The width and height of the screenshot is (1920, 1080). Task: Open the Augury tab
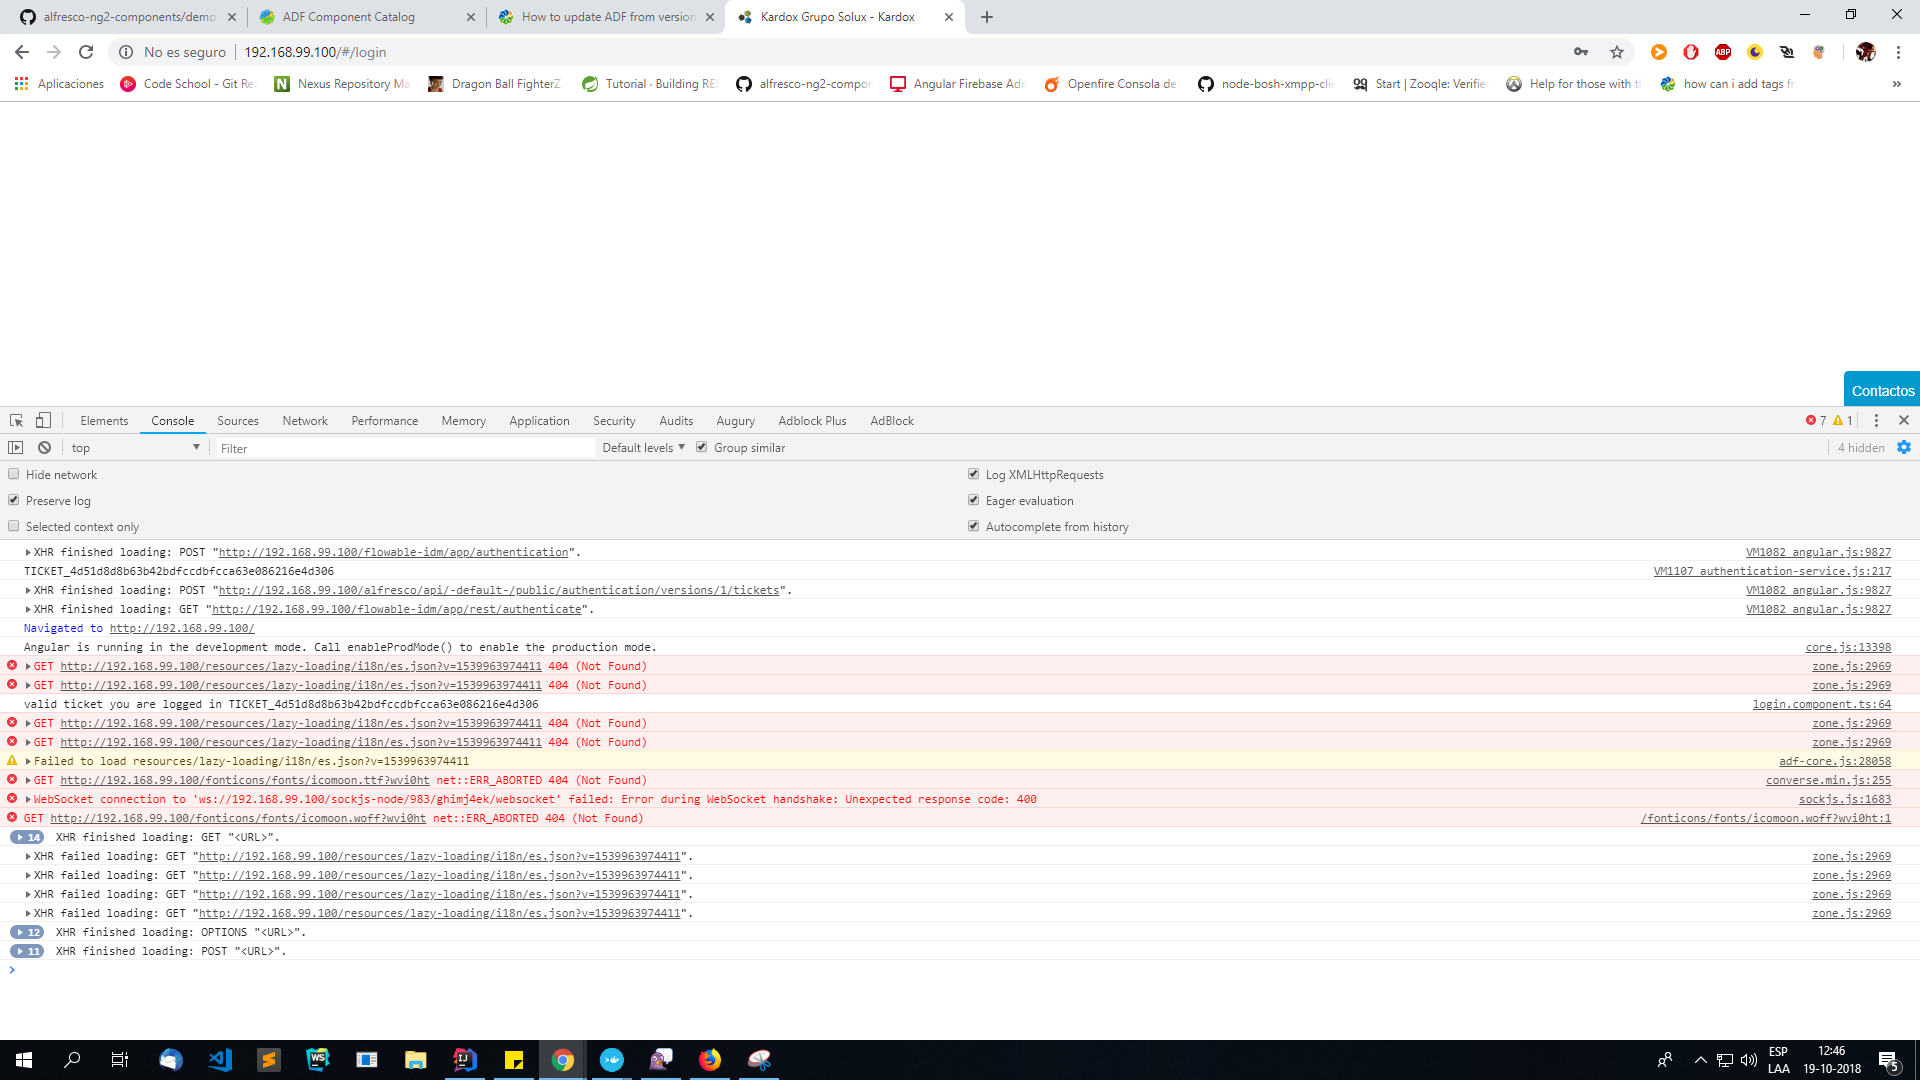click(x=735, y=421)
